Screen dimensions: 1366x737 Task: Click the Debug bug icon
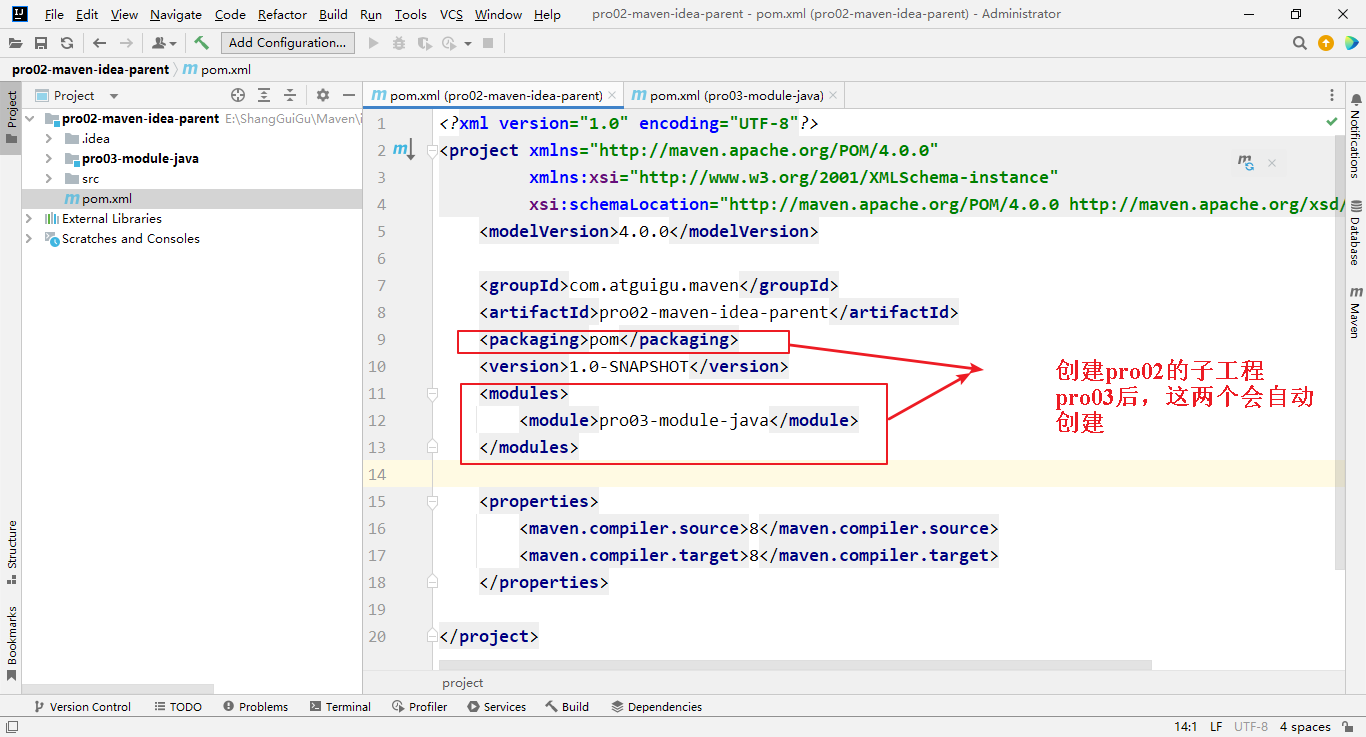pos(399,43)
